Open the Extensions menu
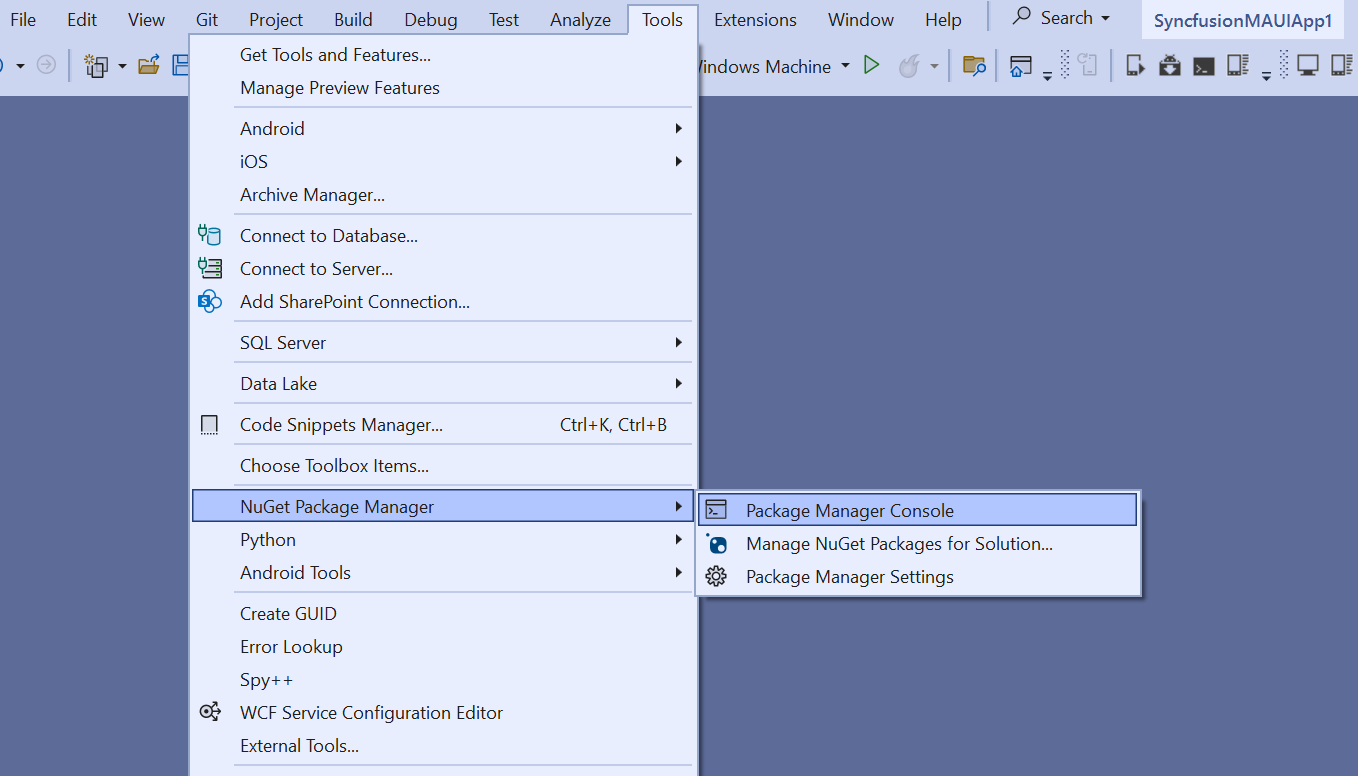 [x=756, y=20]
